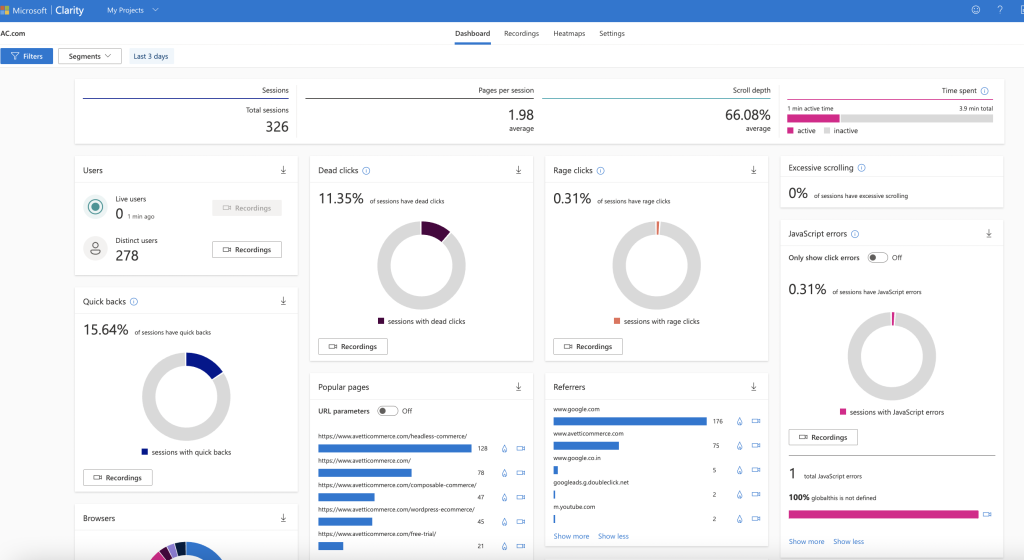This screenshot has height=560, width=1024.
Task: Click Show less under JavaScript errors
Action: 848,542
